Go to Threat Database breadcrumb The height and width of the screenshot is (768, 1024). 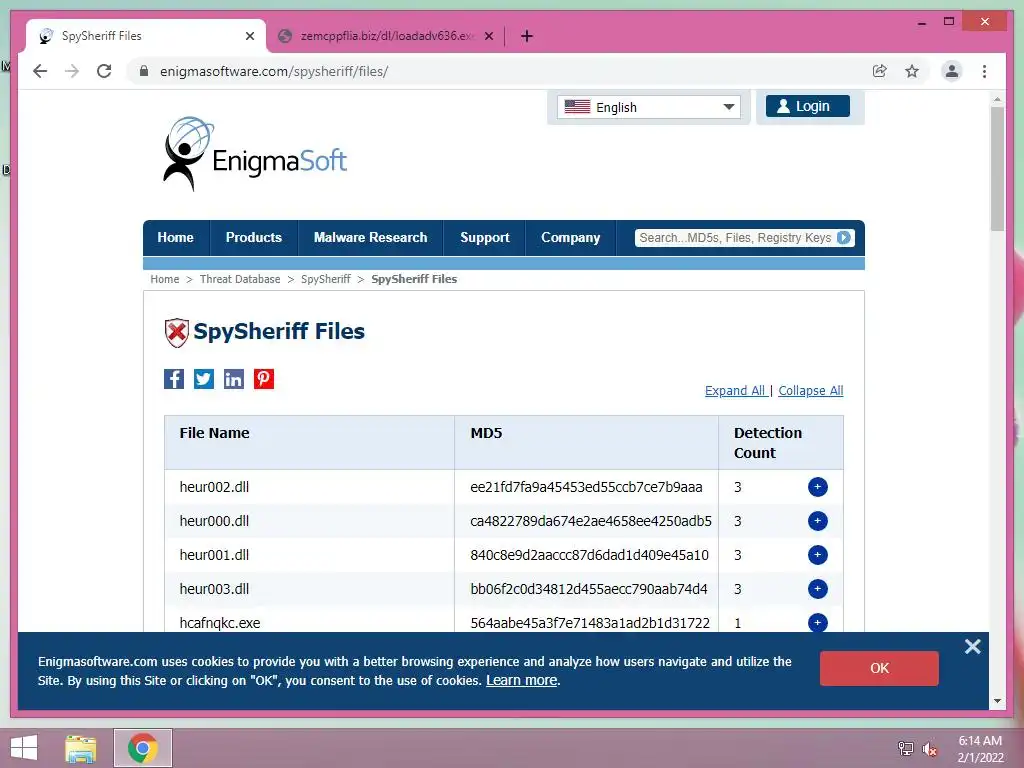(240, 279)
